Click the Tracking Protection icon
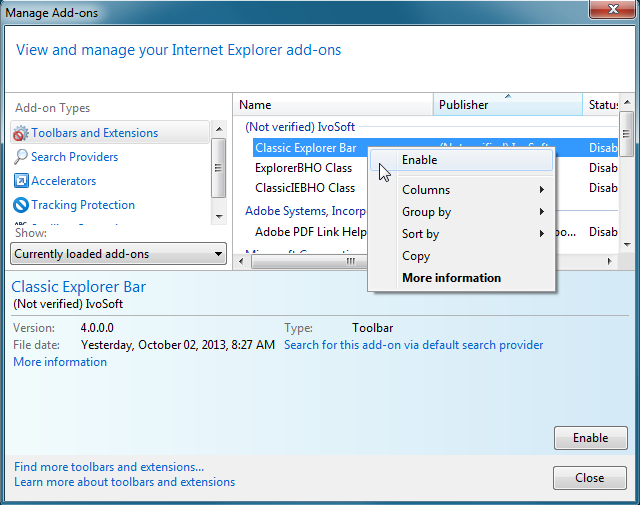Screen dimensions: 640x505 21,205
